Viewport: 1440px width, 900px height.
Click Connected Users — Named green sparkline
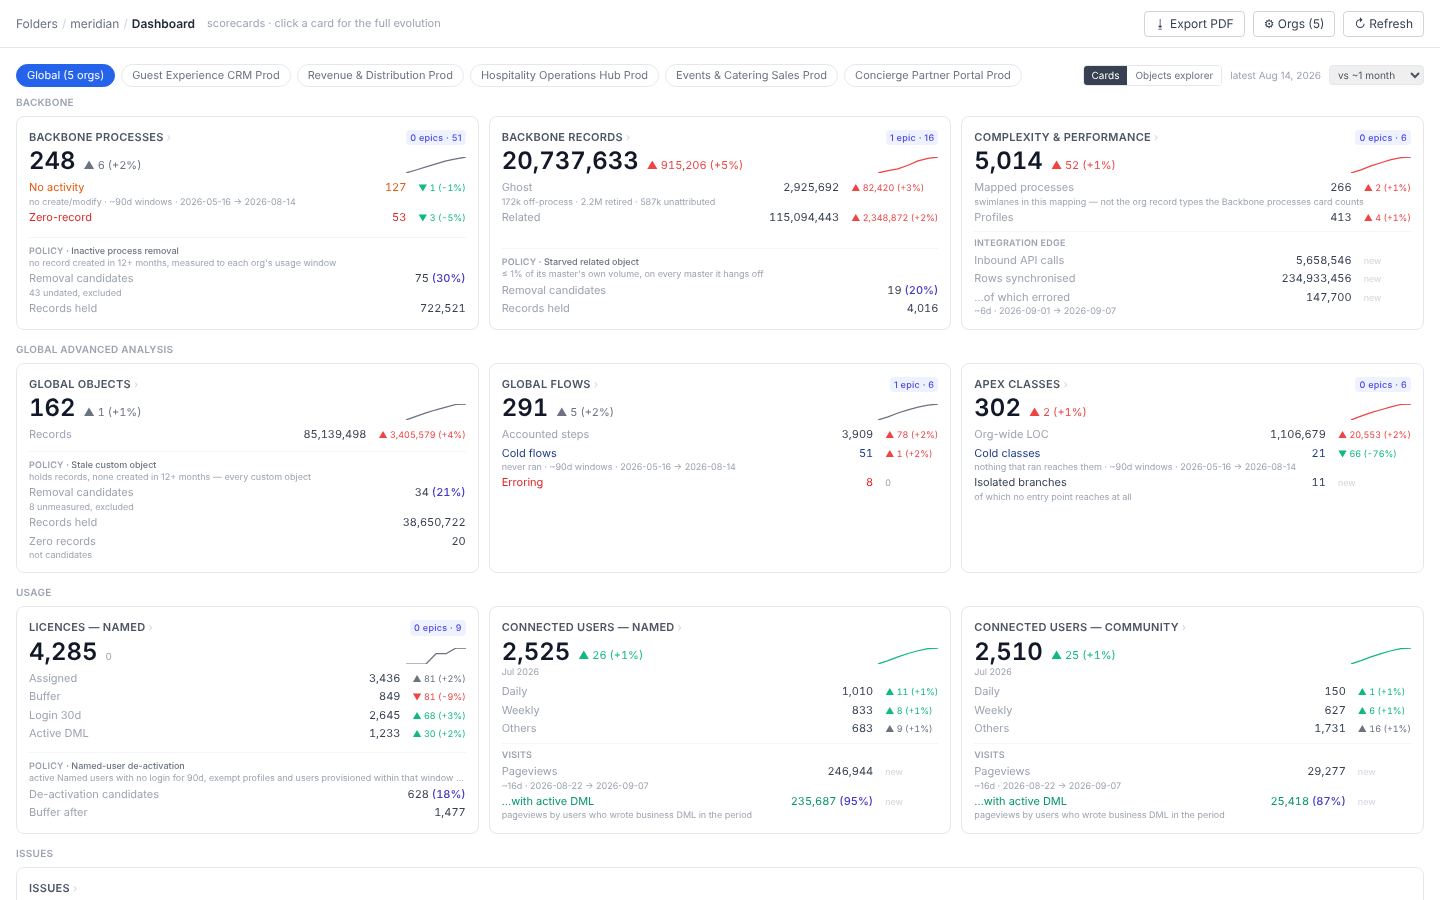(x=908, y=655)
